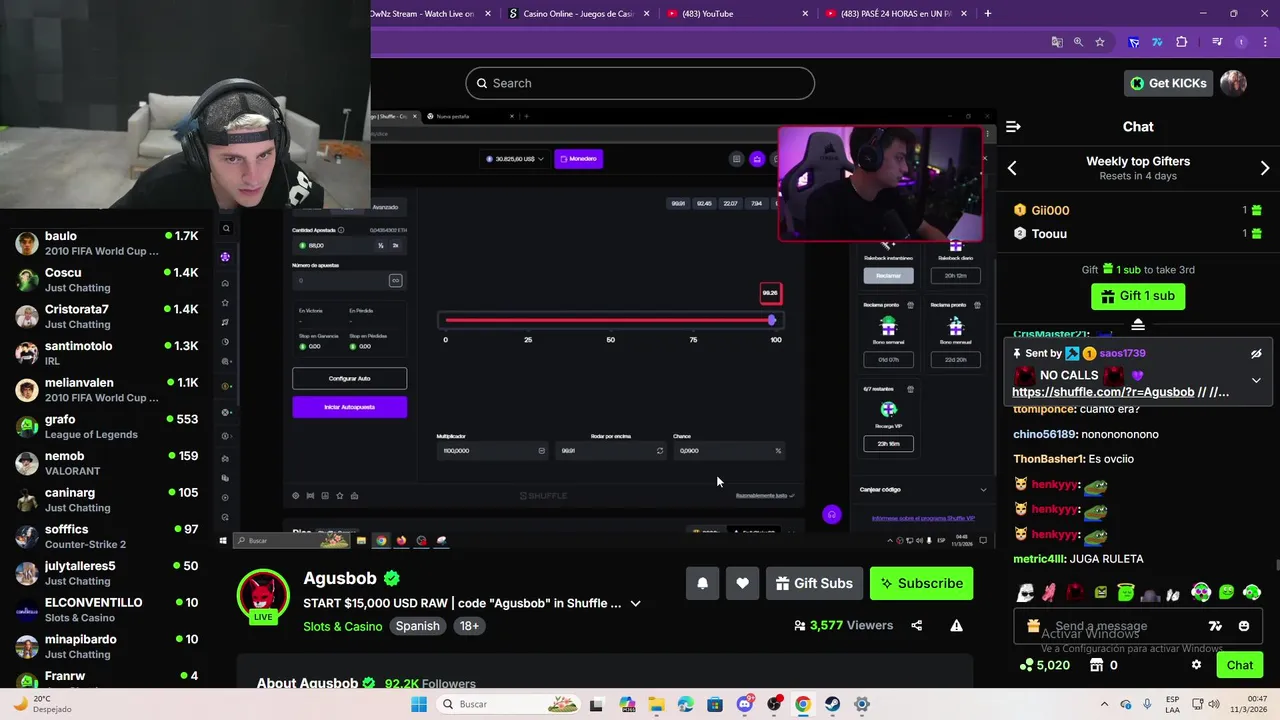Open the media control music icon in Chrome
The image size is (1280, 720).
1217,42
